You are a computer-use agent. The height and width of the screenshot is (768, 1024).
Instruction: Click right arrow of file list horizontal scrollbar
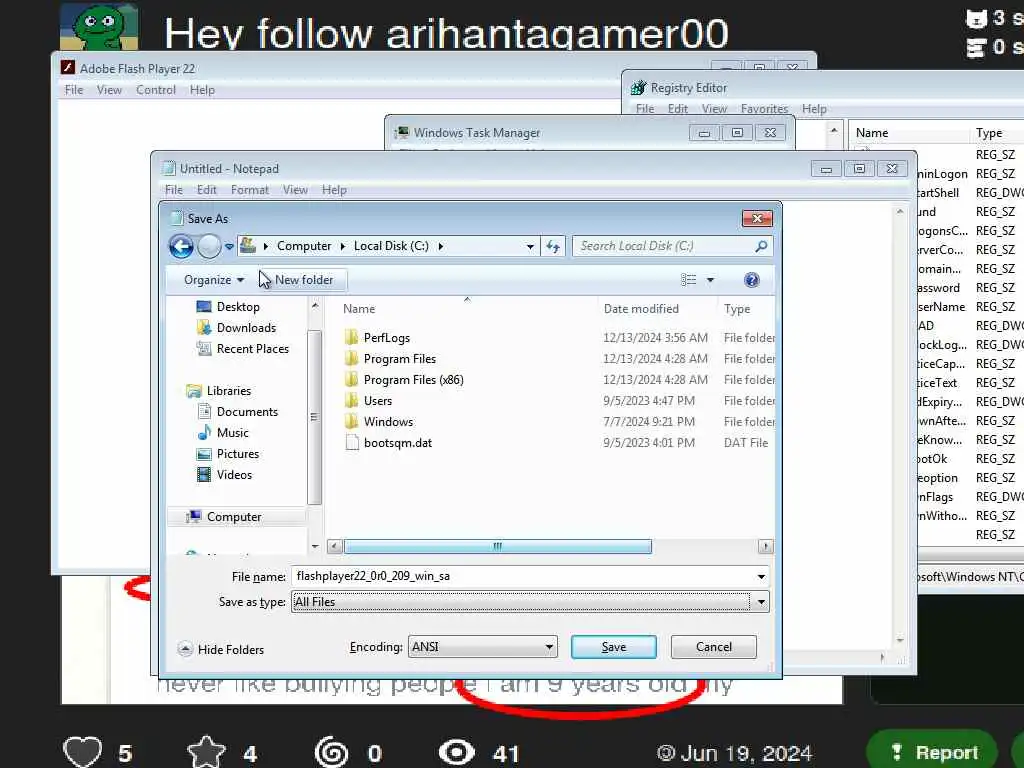[765, 546]
